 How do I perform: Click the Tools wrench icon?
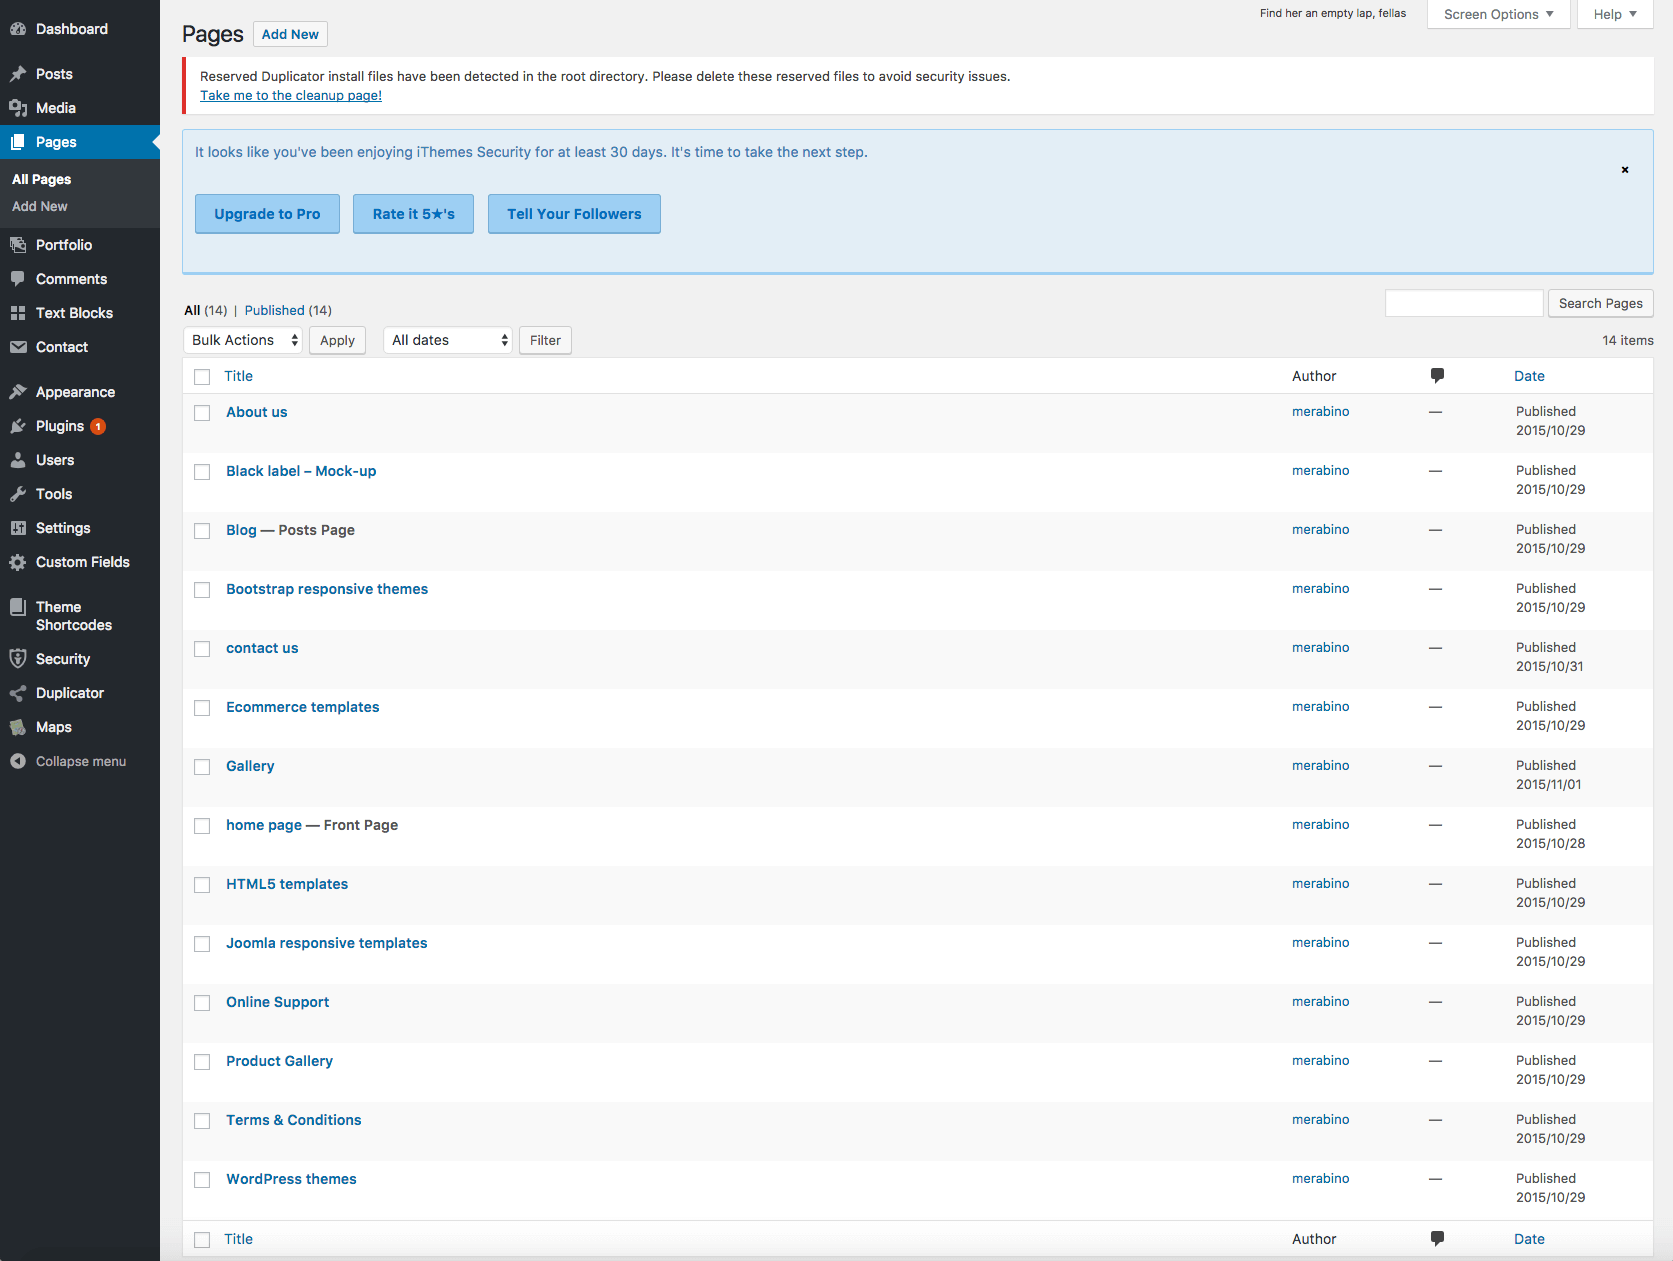(x=18, y=494)
